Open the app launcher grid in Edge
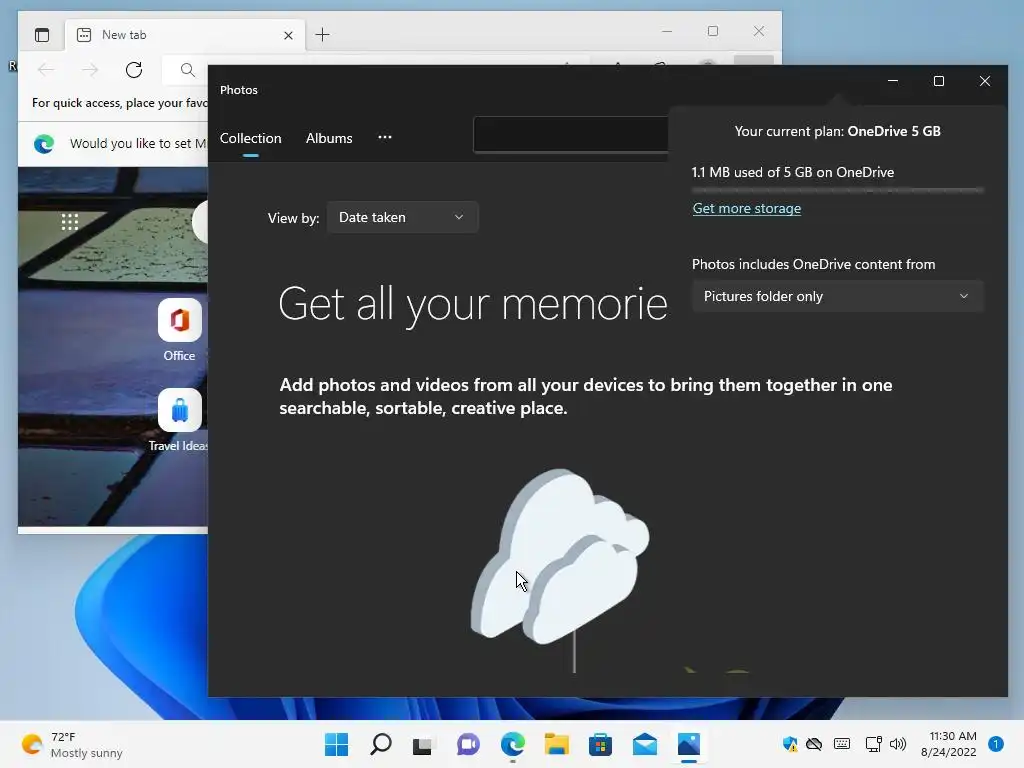1024x768 pixels. tap(70, 222)
